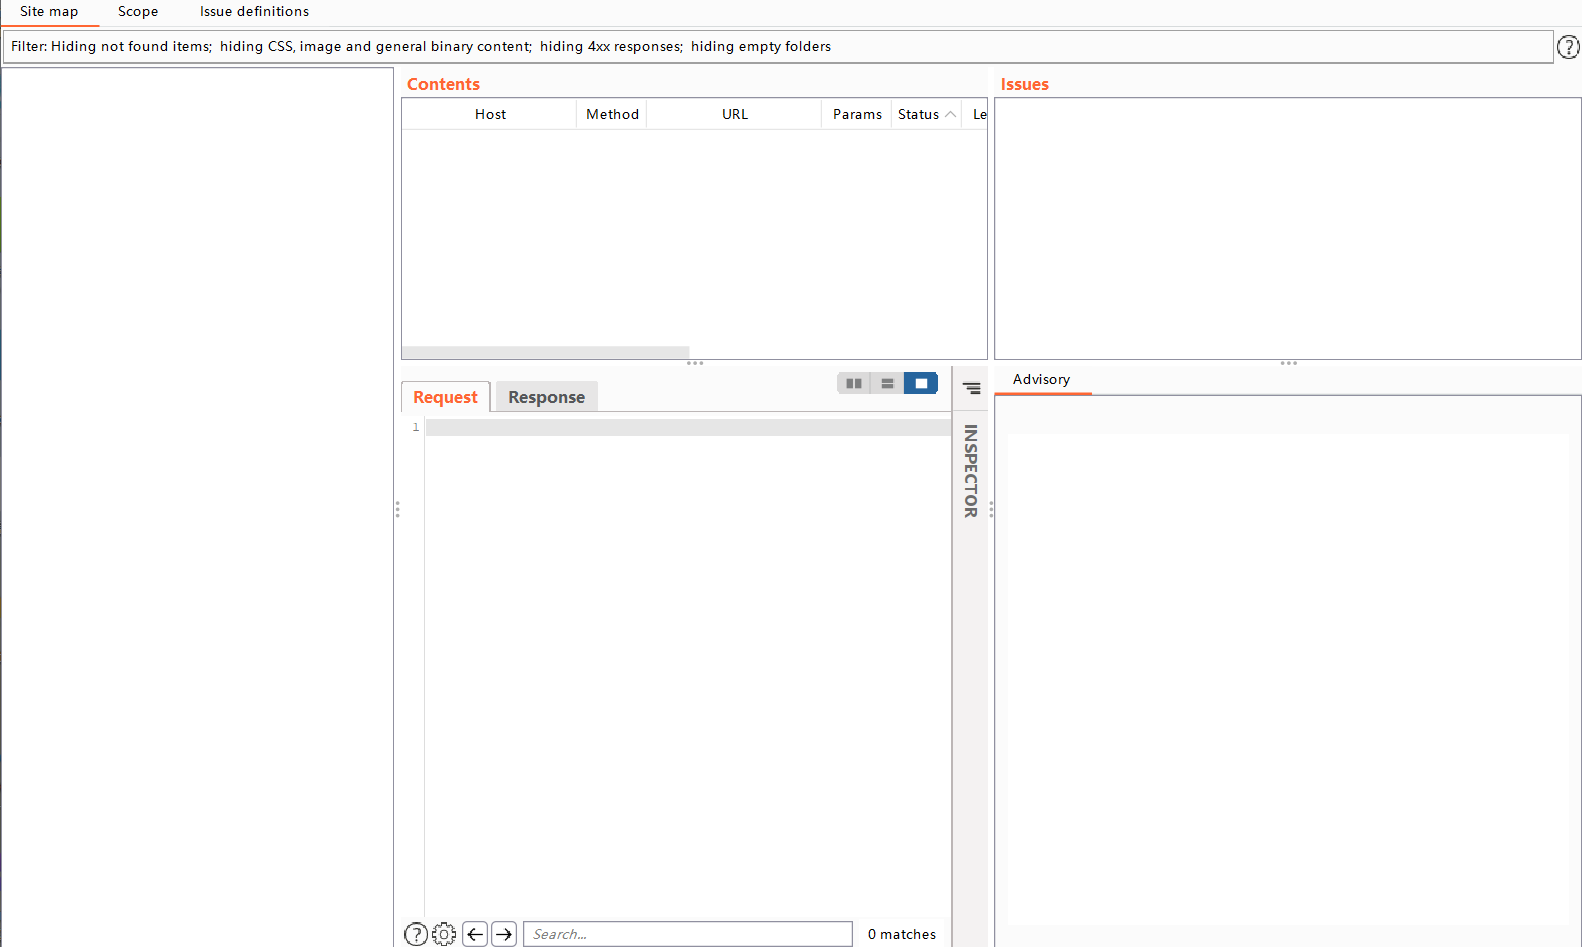1582x947 pixels.
Task: Expand the Inspector panel icon
Action: [x=971, y=388]
